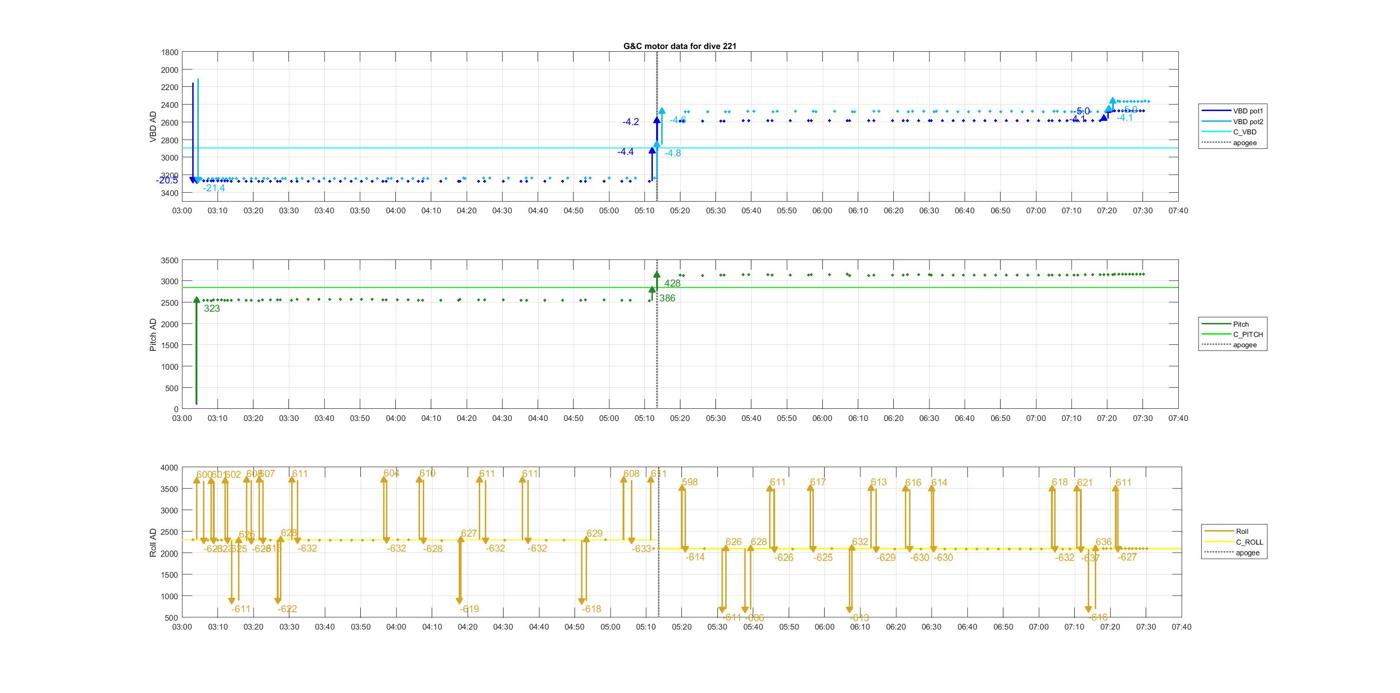Click the "2600" tick on the VBD axis

click(x=170, y=123)
